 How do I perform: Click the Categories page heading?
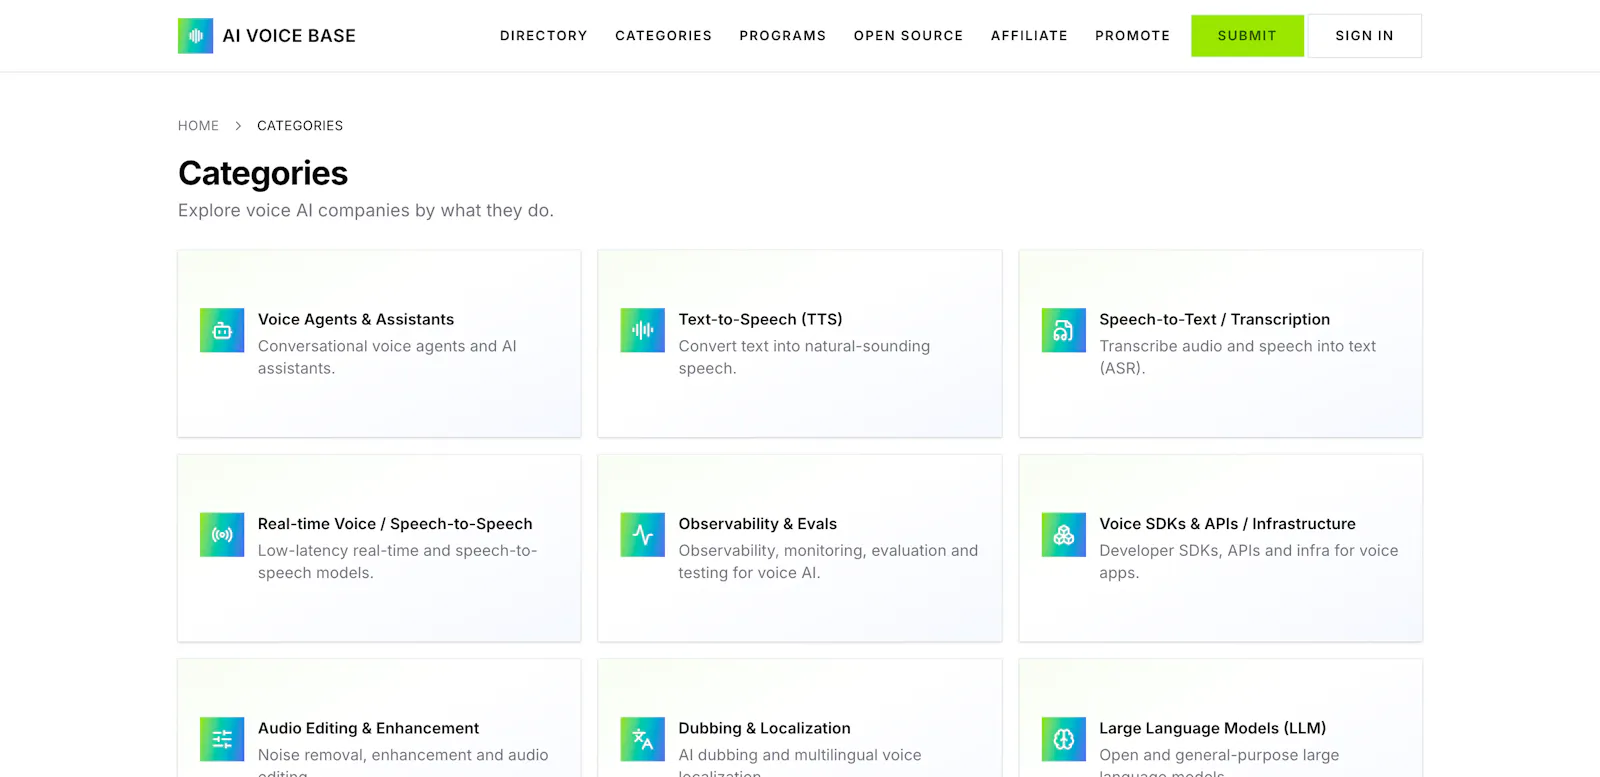click(263, 173)
